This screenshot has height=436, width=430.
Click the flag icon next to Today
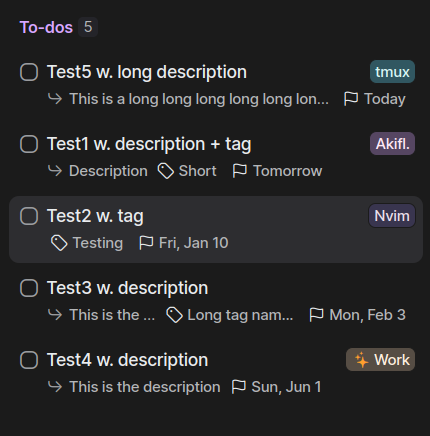point(351,99)
